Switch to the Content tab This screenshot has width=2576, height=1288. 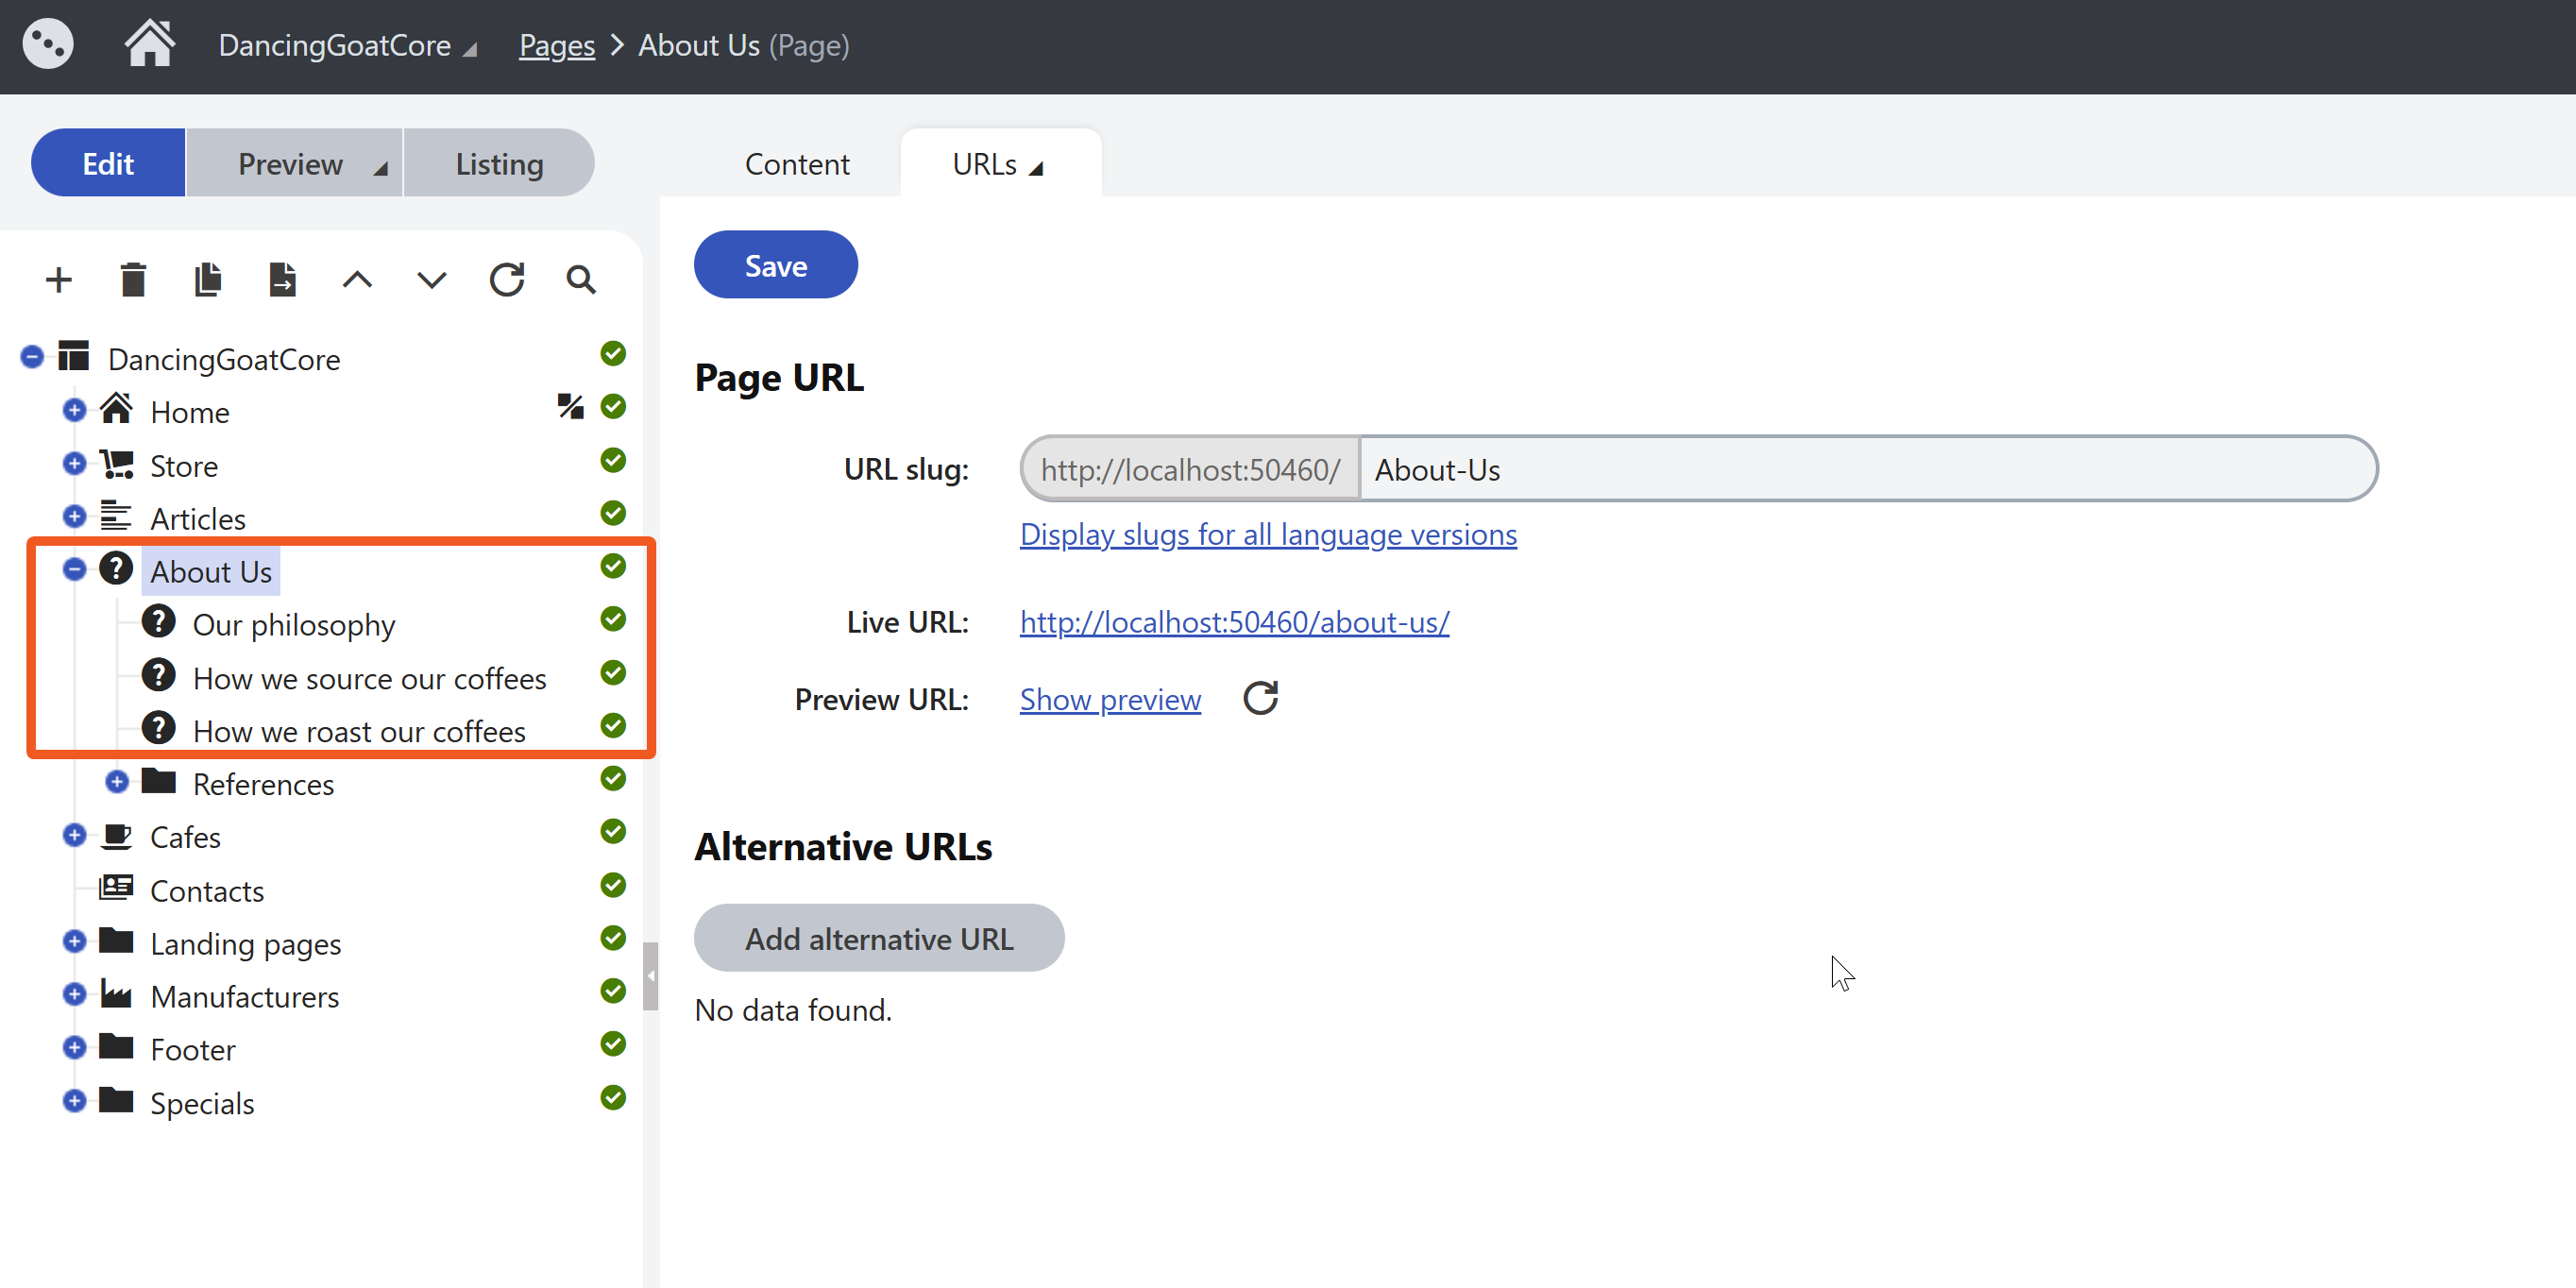[x=796, y=163]
